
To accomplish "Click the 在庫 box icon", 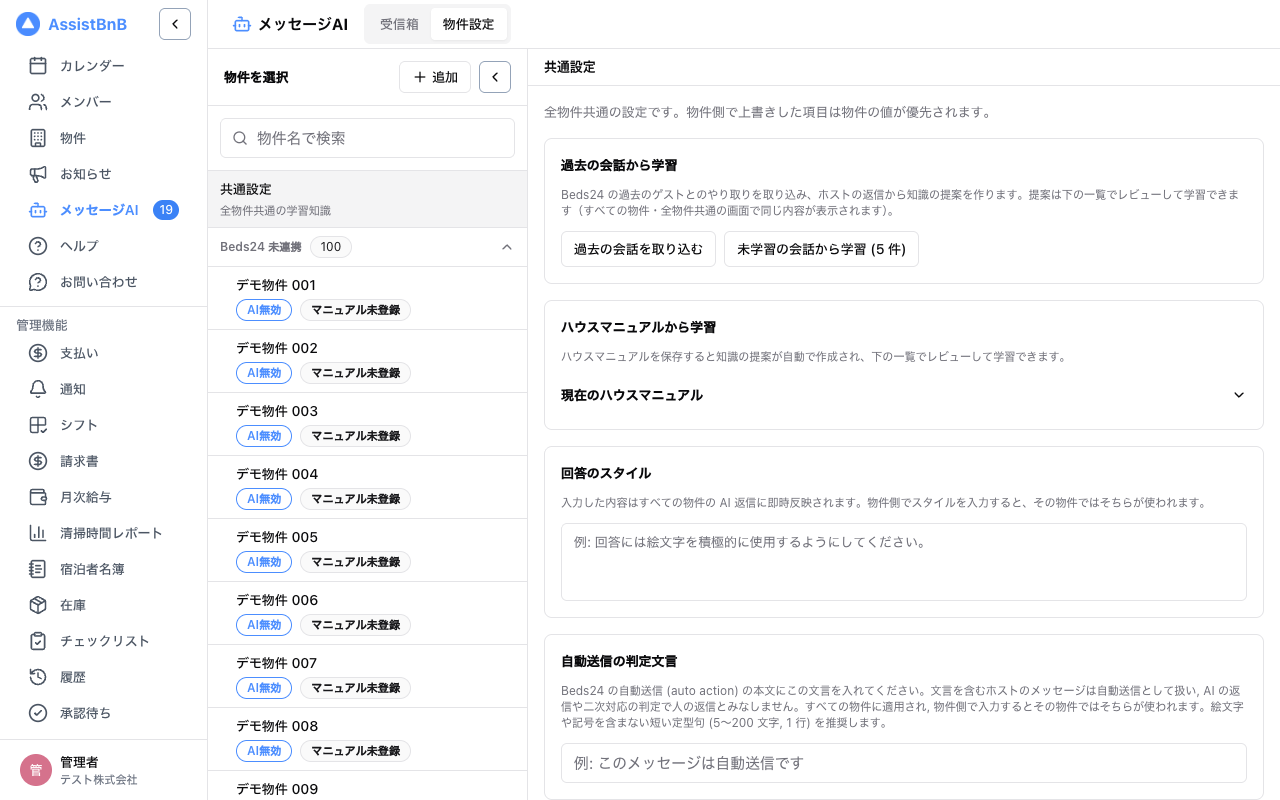I will click(38, 605).
